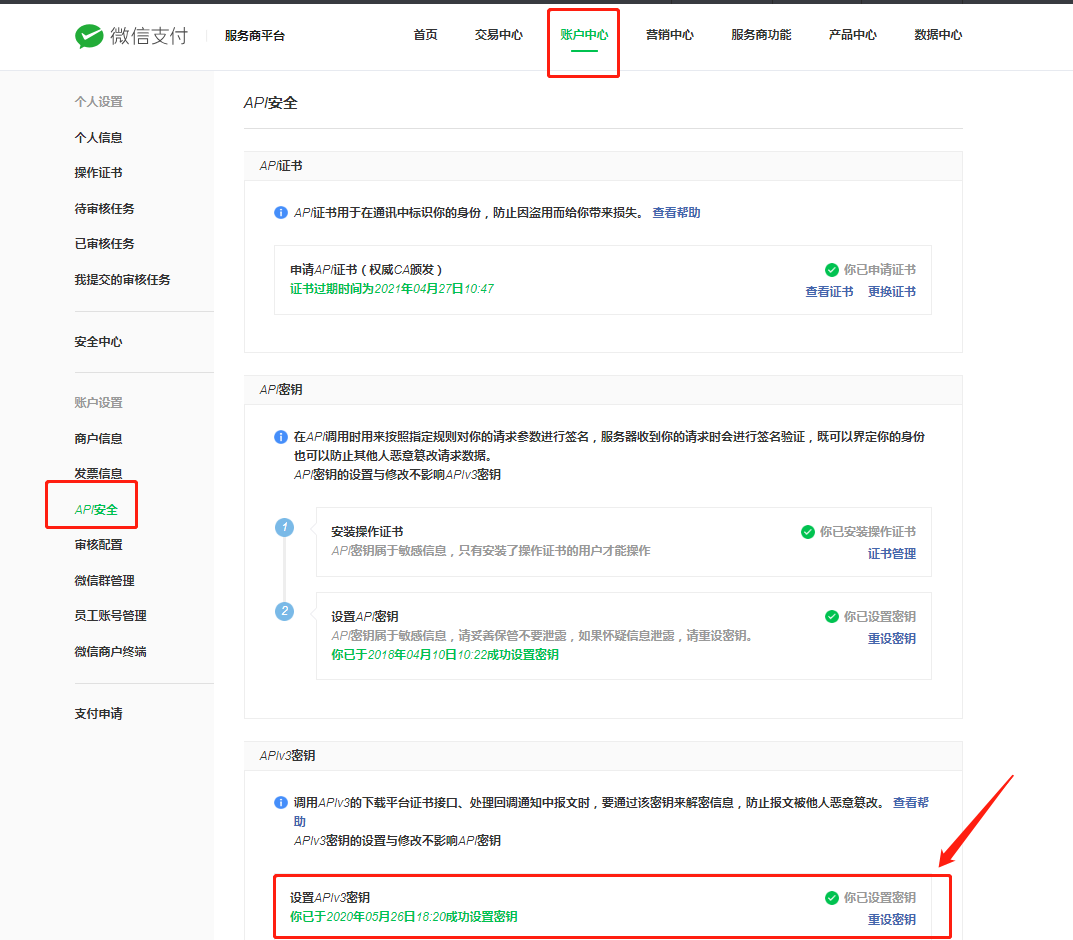The width and height of the screenshot is (1073, 940).
Task: Open the 首页 top navigation tab
Action: click(x=426, y=35)
